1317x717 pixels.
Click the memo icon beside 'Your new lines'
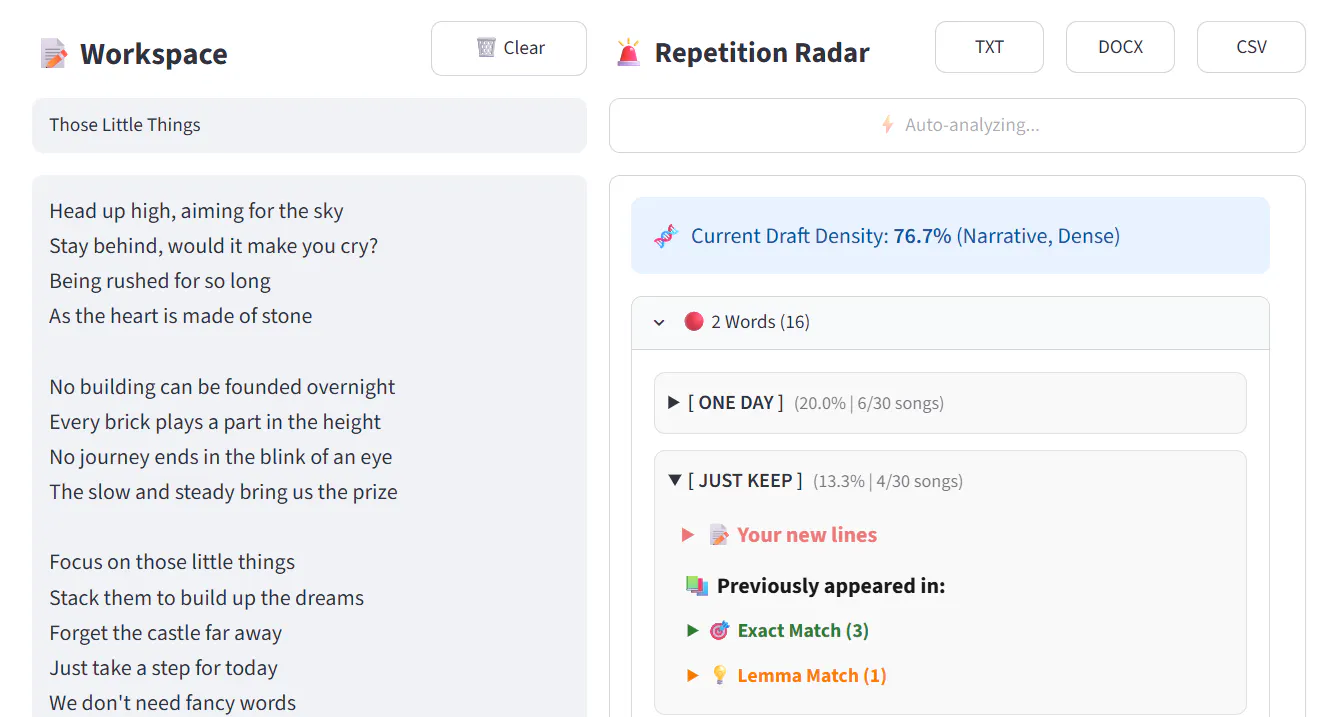pyautogui.click(x=719, y=535)
